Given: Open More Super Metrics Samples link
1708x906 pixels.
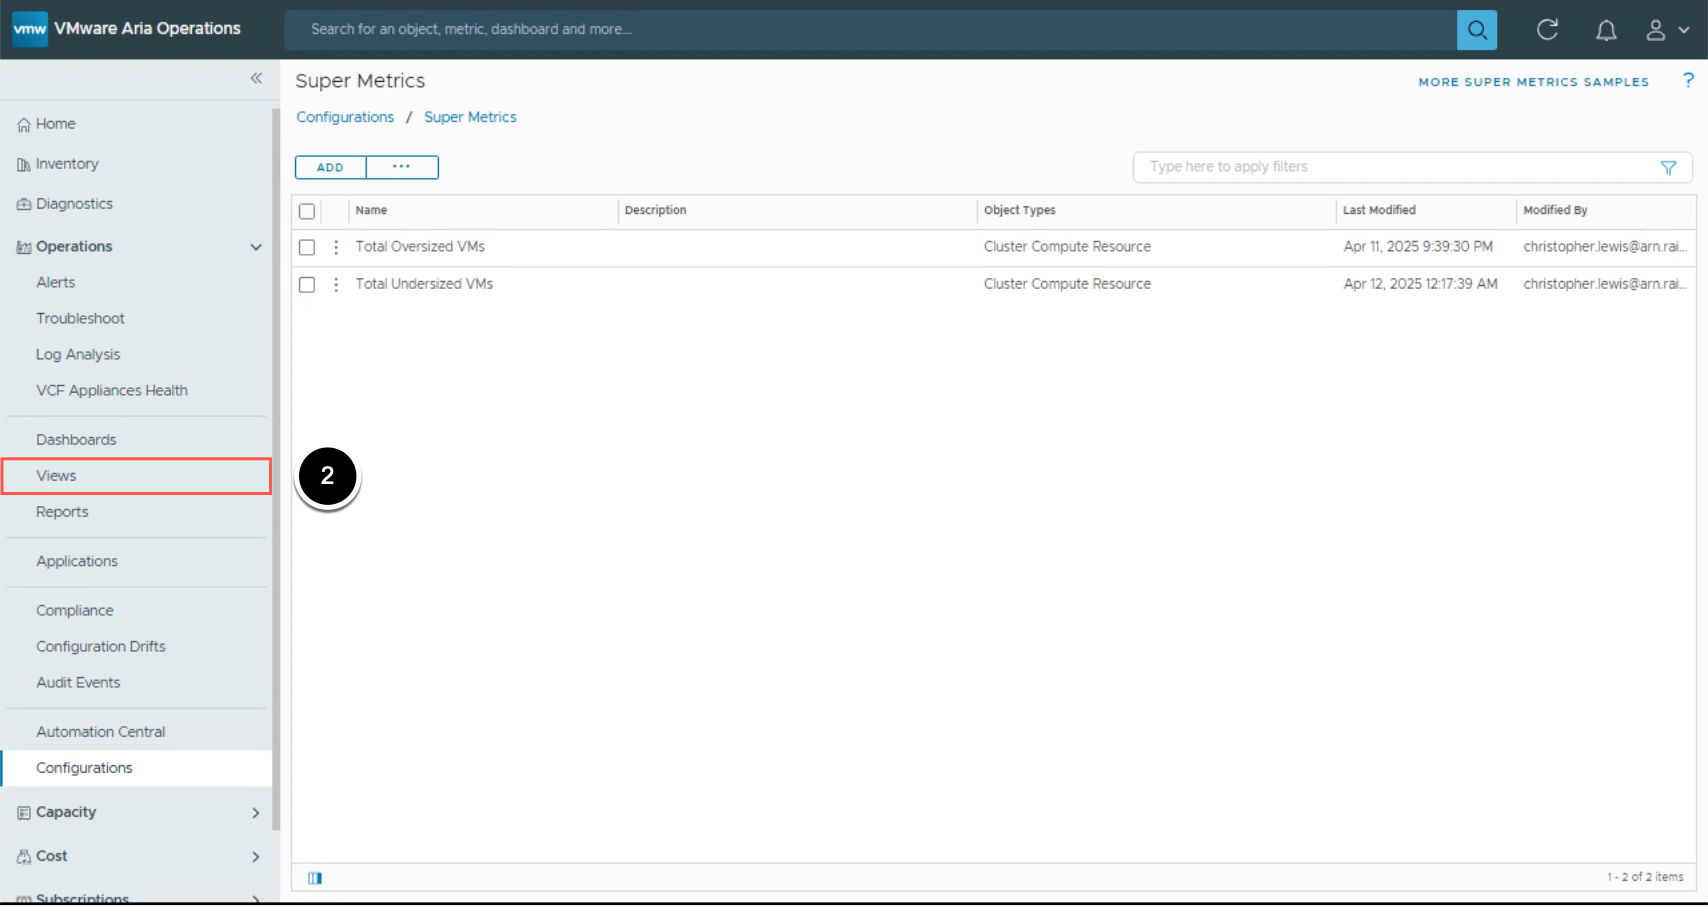Looking at the screenshot, I should (x=1533, y=82).
